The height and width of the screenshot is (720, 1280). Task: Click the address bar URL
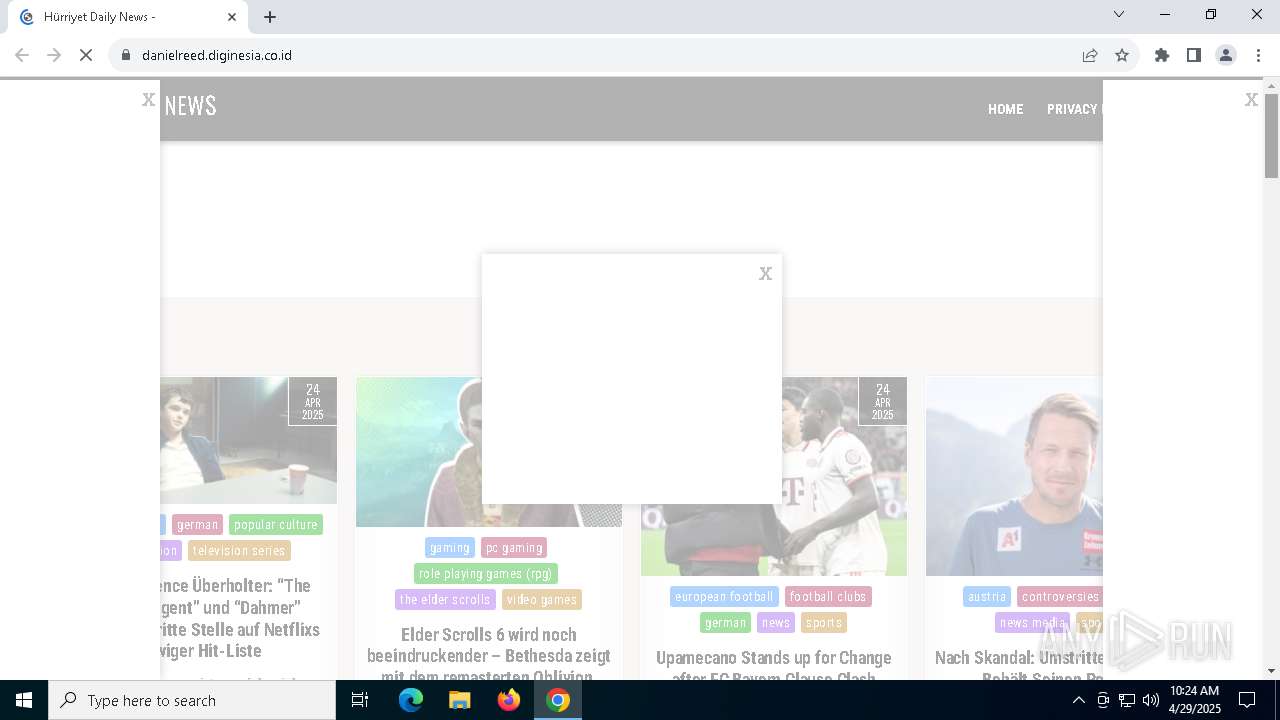coord(217,55)
